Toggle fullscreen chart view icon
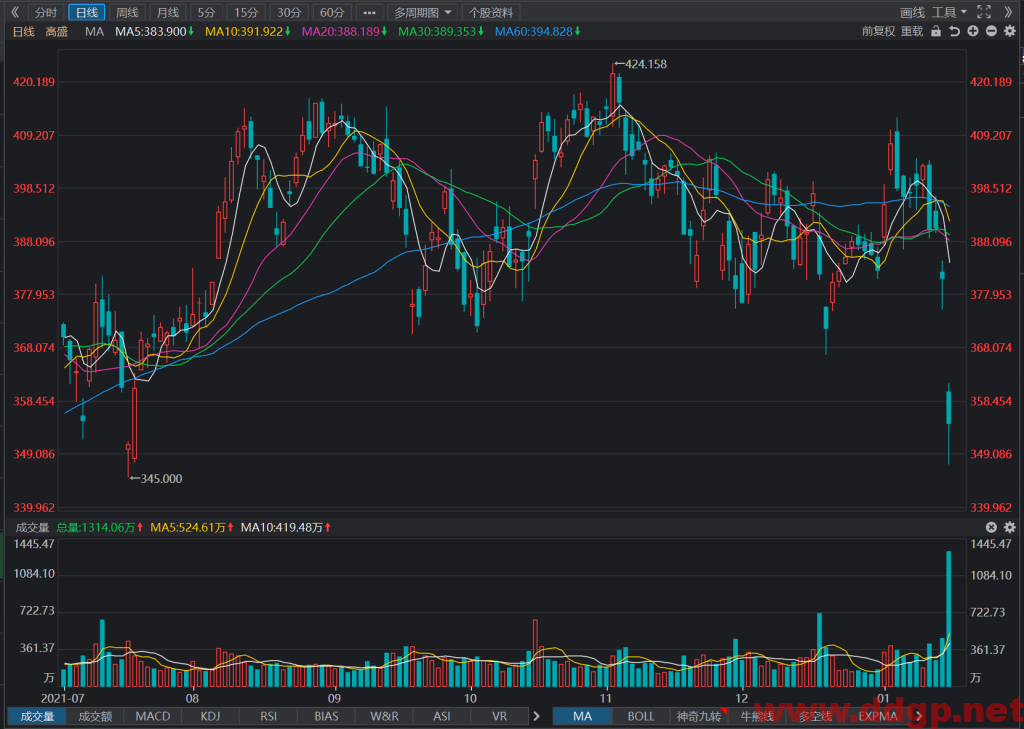Screen dimensions: 1024x729 pos(984,12)
